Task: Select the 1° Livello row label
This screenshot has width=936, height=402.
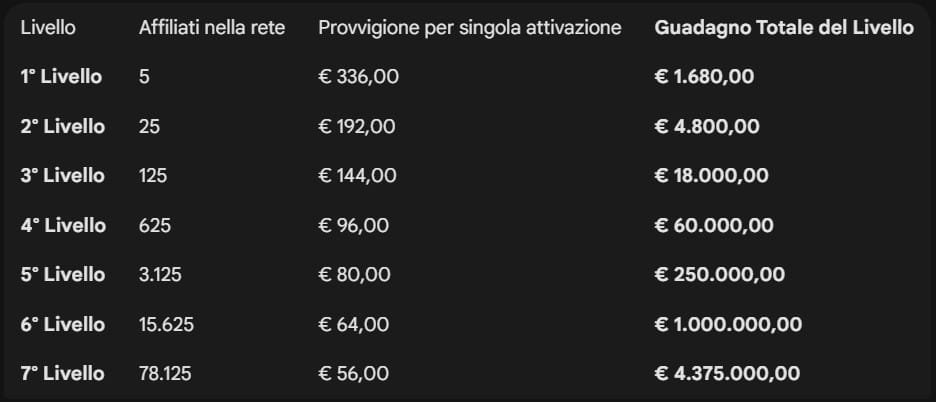Action: tap(61, 77)
